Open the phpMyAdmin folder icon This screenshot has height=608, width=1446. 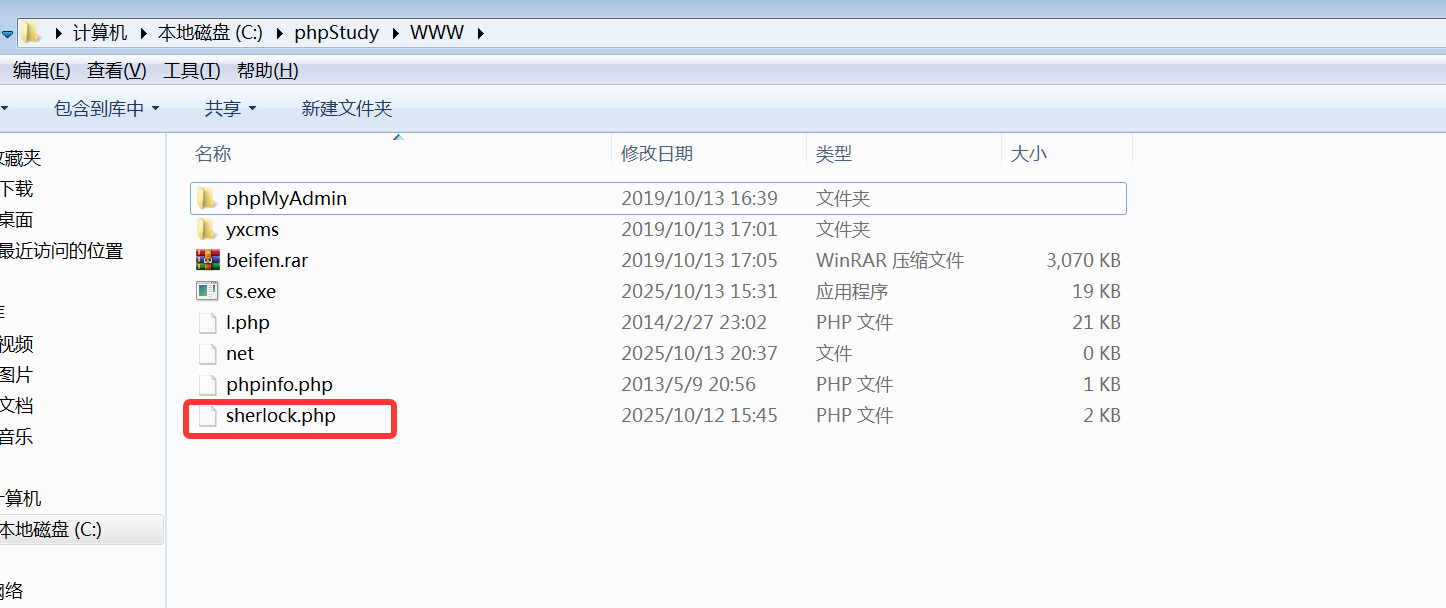[x=207, y=198]
